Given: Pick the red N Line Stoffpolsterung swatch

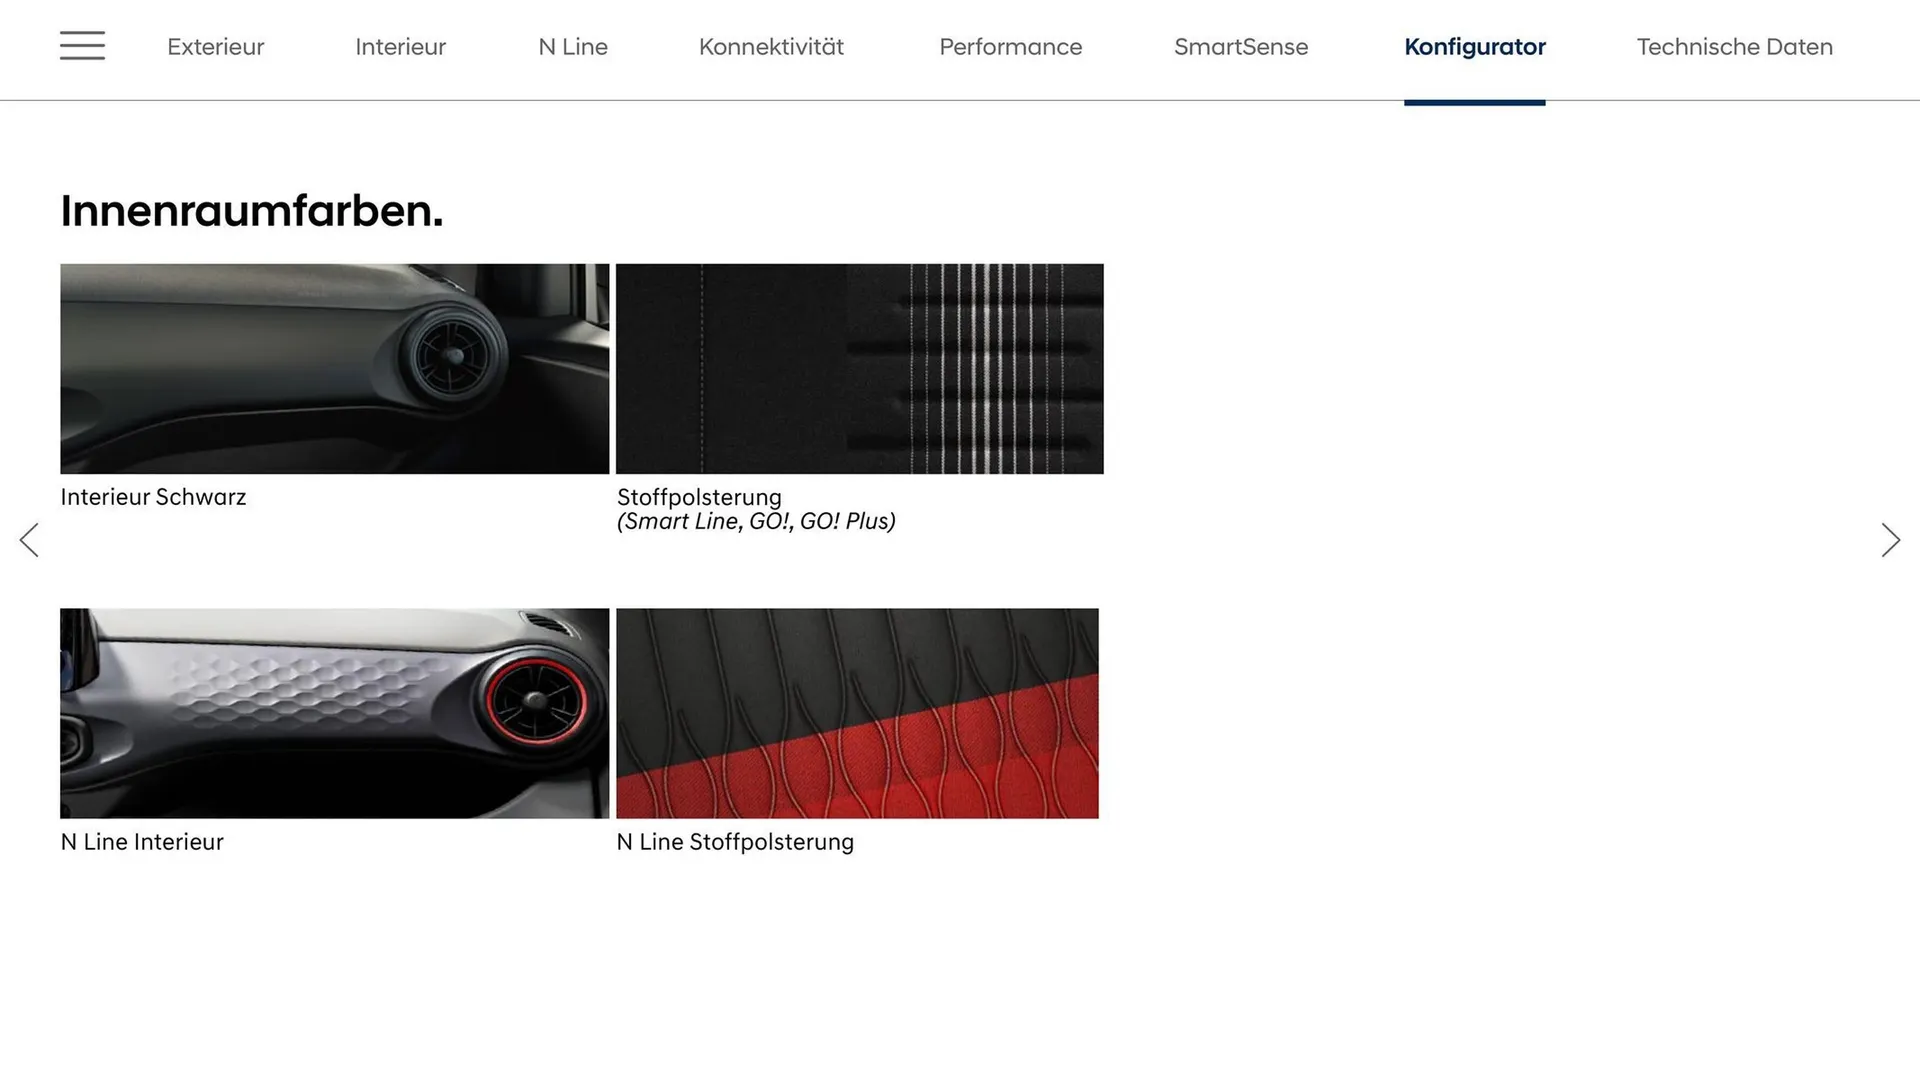Looking at the screenshot, I should (857, 713).
